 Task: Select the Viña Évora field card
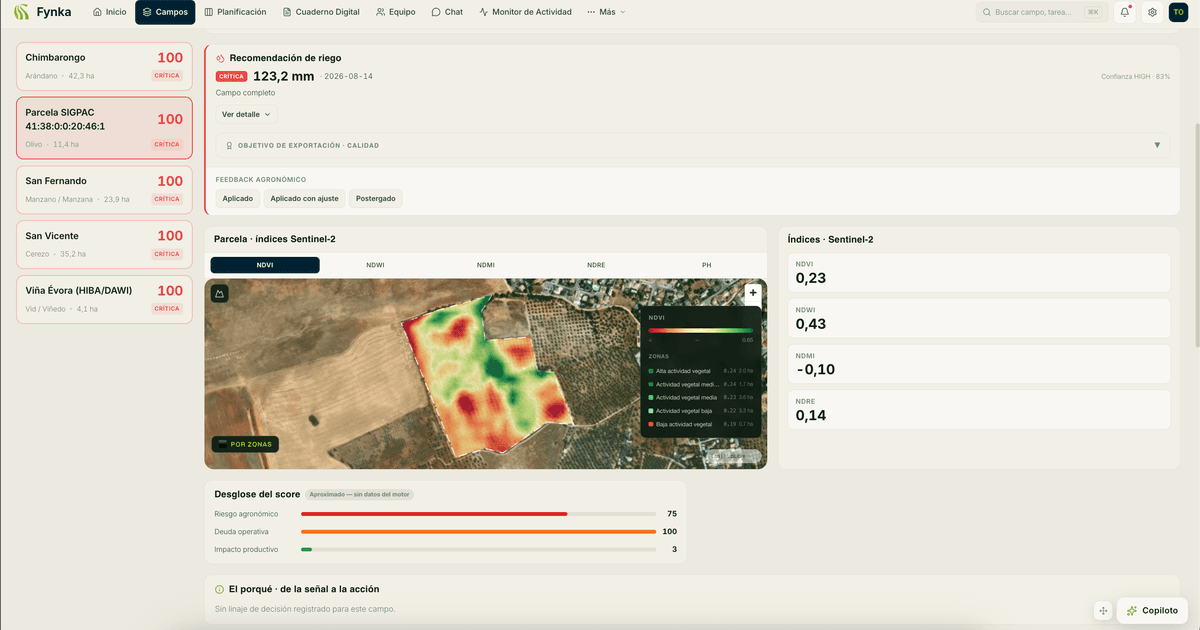pos(104,298)
